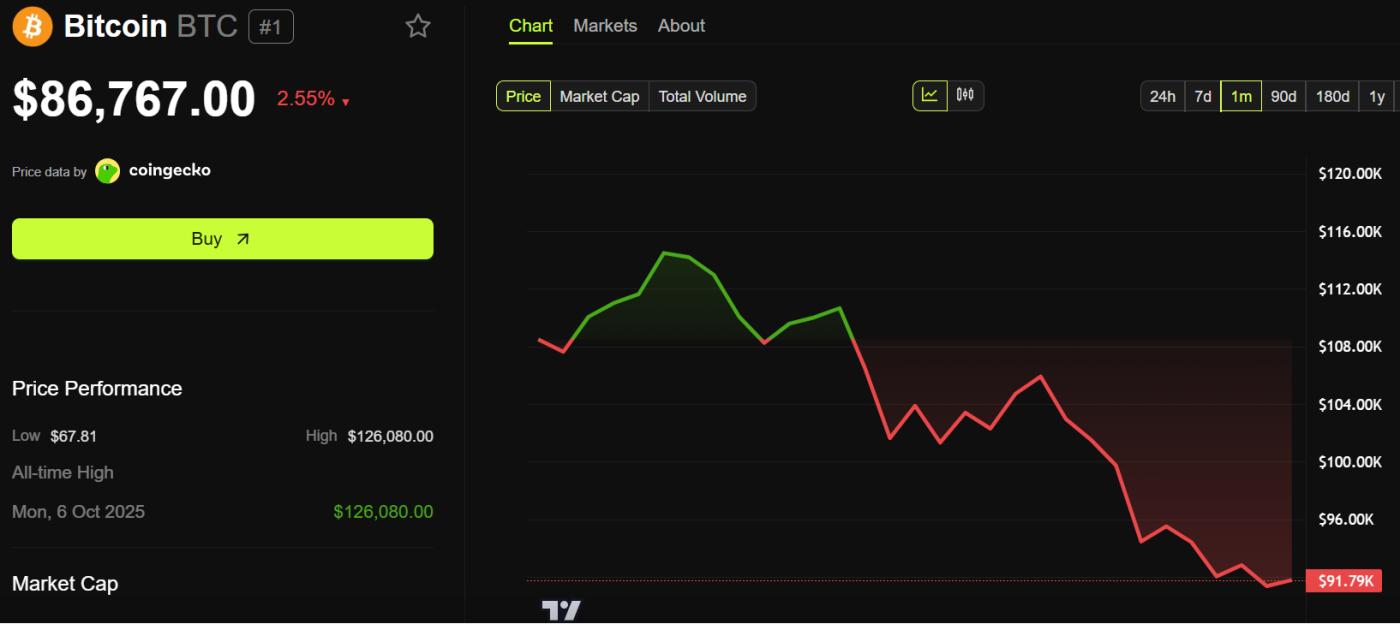The height and width of the screenshot is (624, 1400).
Task: Toggle chart to Total Volume
Action: [x=702, y=96]
